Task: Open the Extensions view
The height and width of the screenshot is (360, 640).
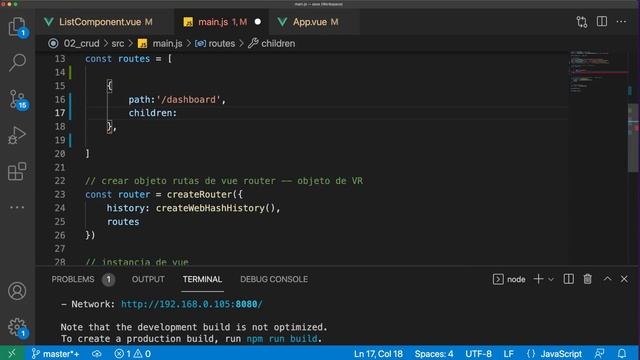Action: [17, 171]
